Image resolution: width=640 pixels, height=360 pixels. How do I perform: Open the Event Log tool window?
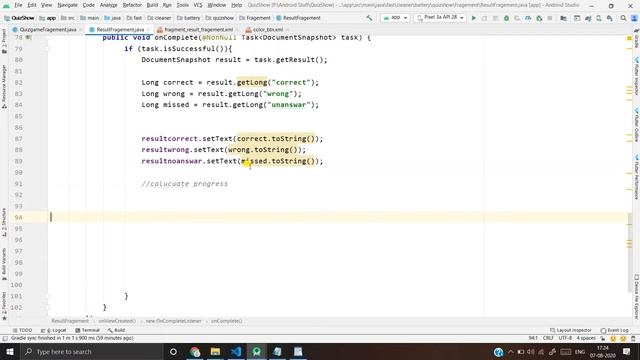[614, 330]
